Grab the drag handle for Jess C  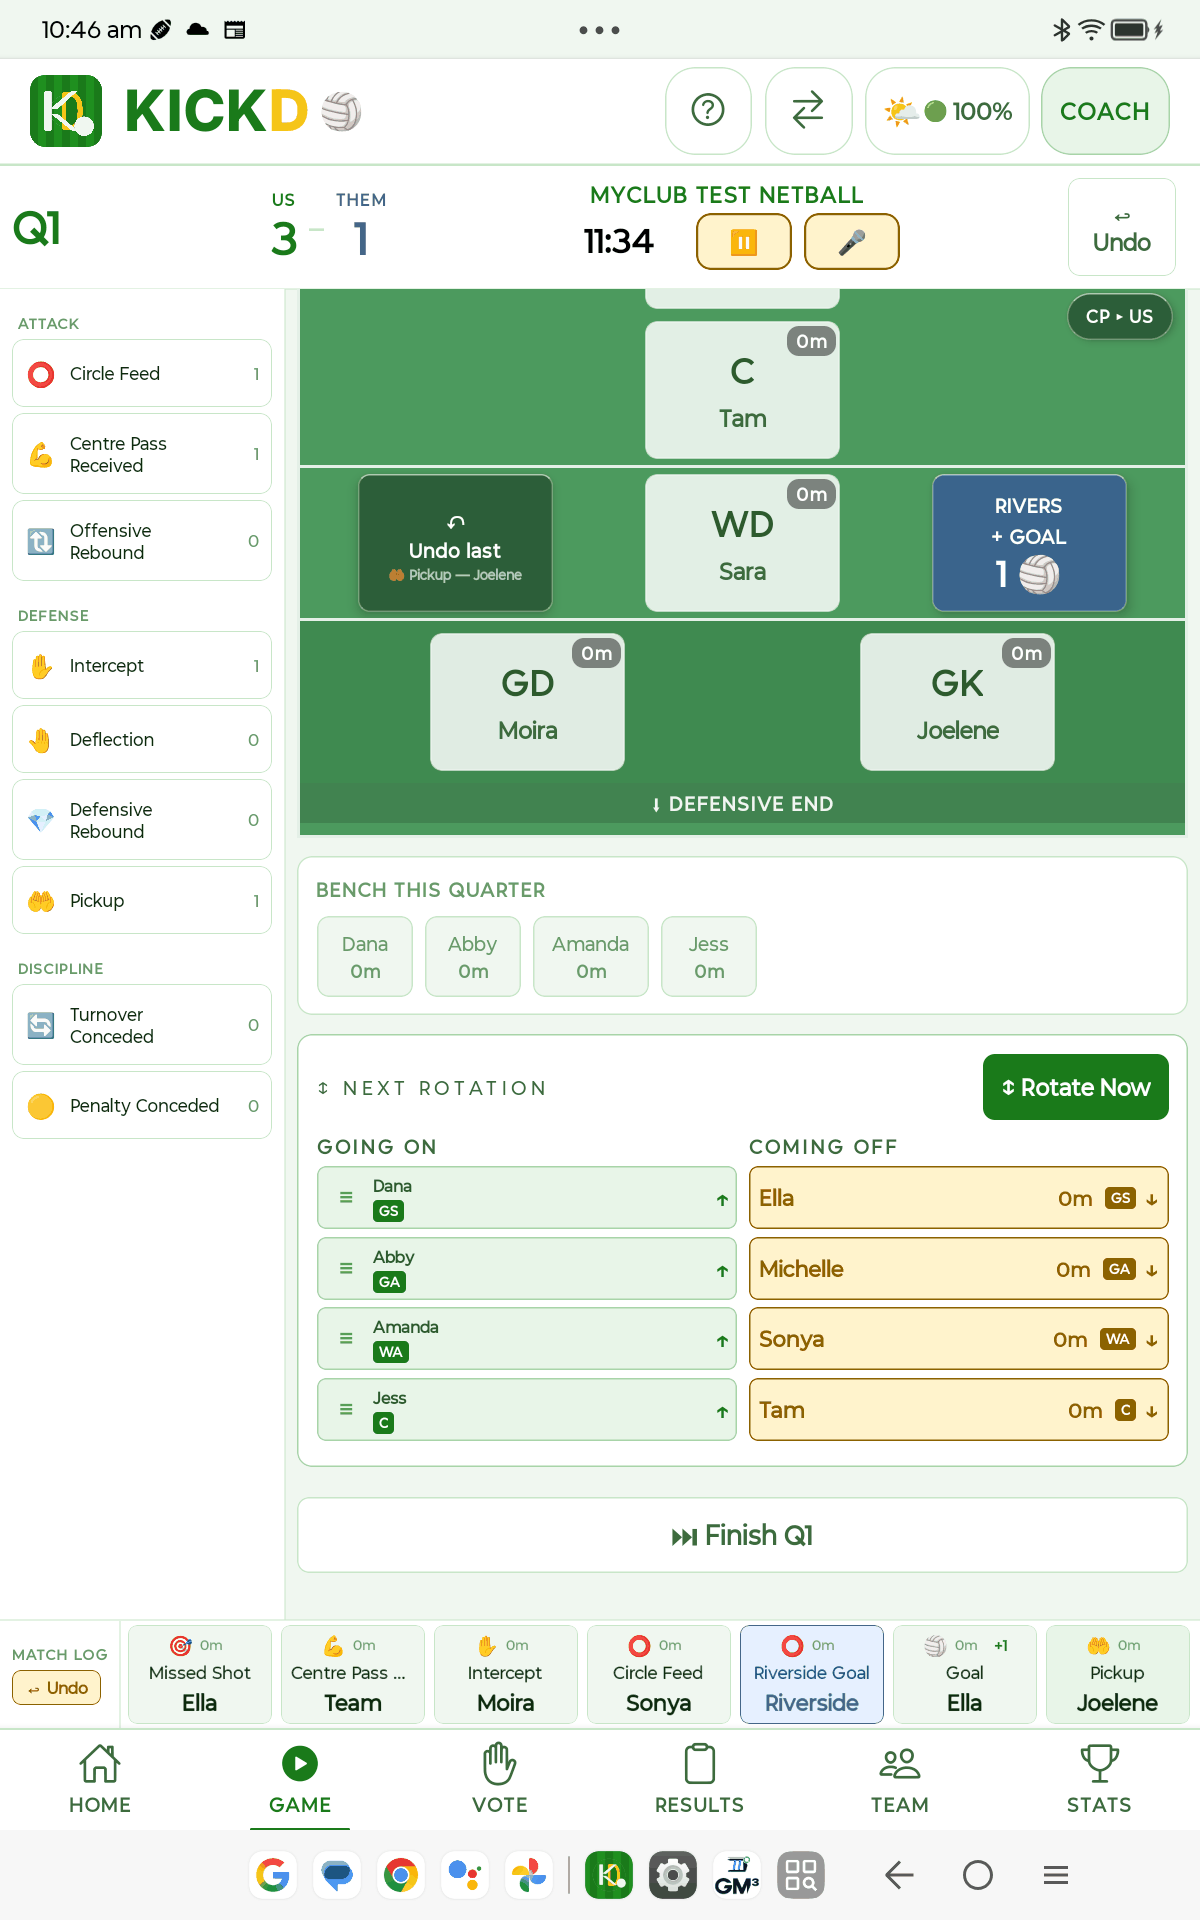point(346,1410)
